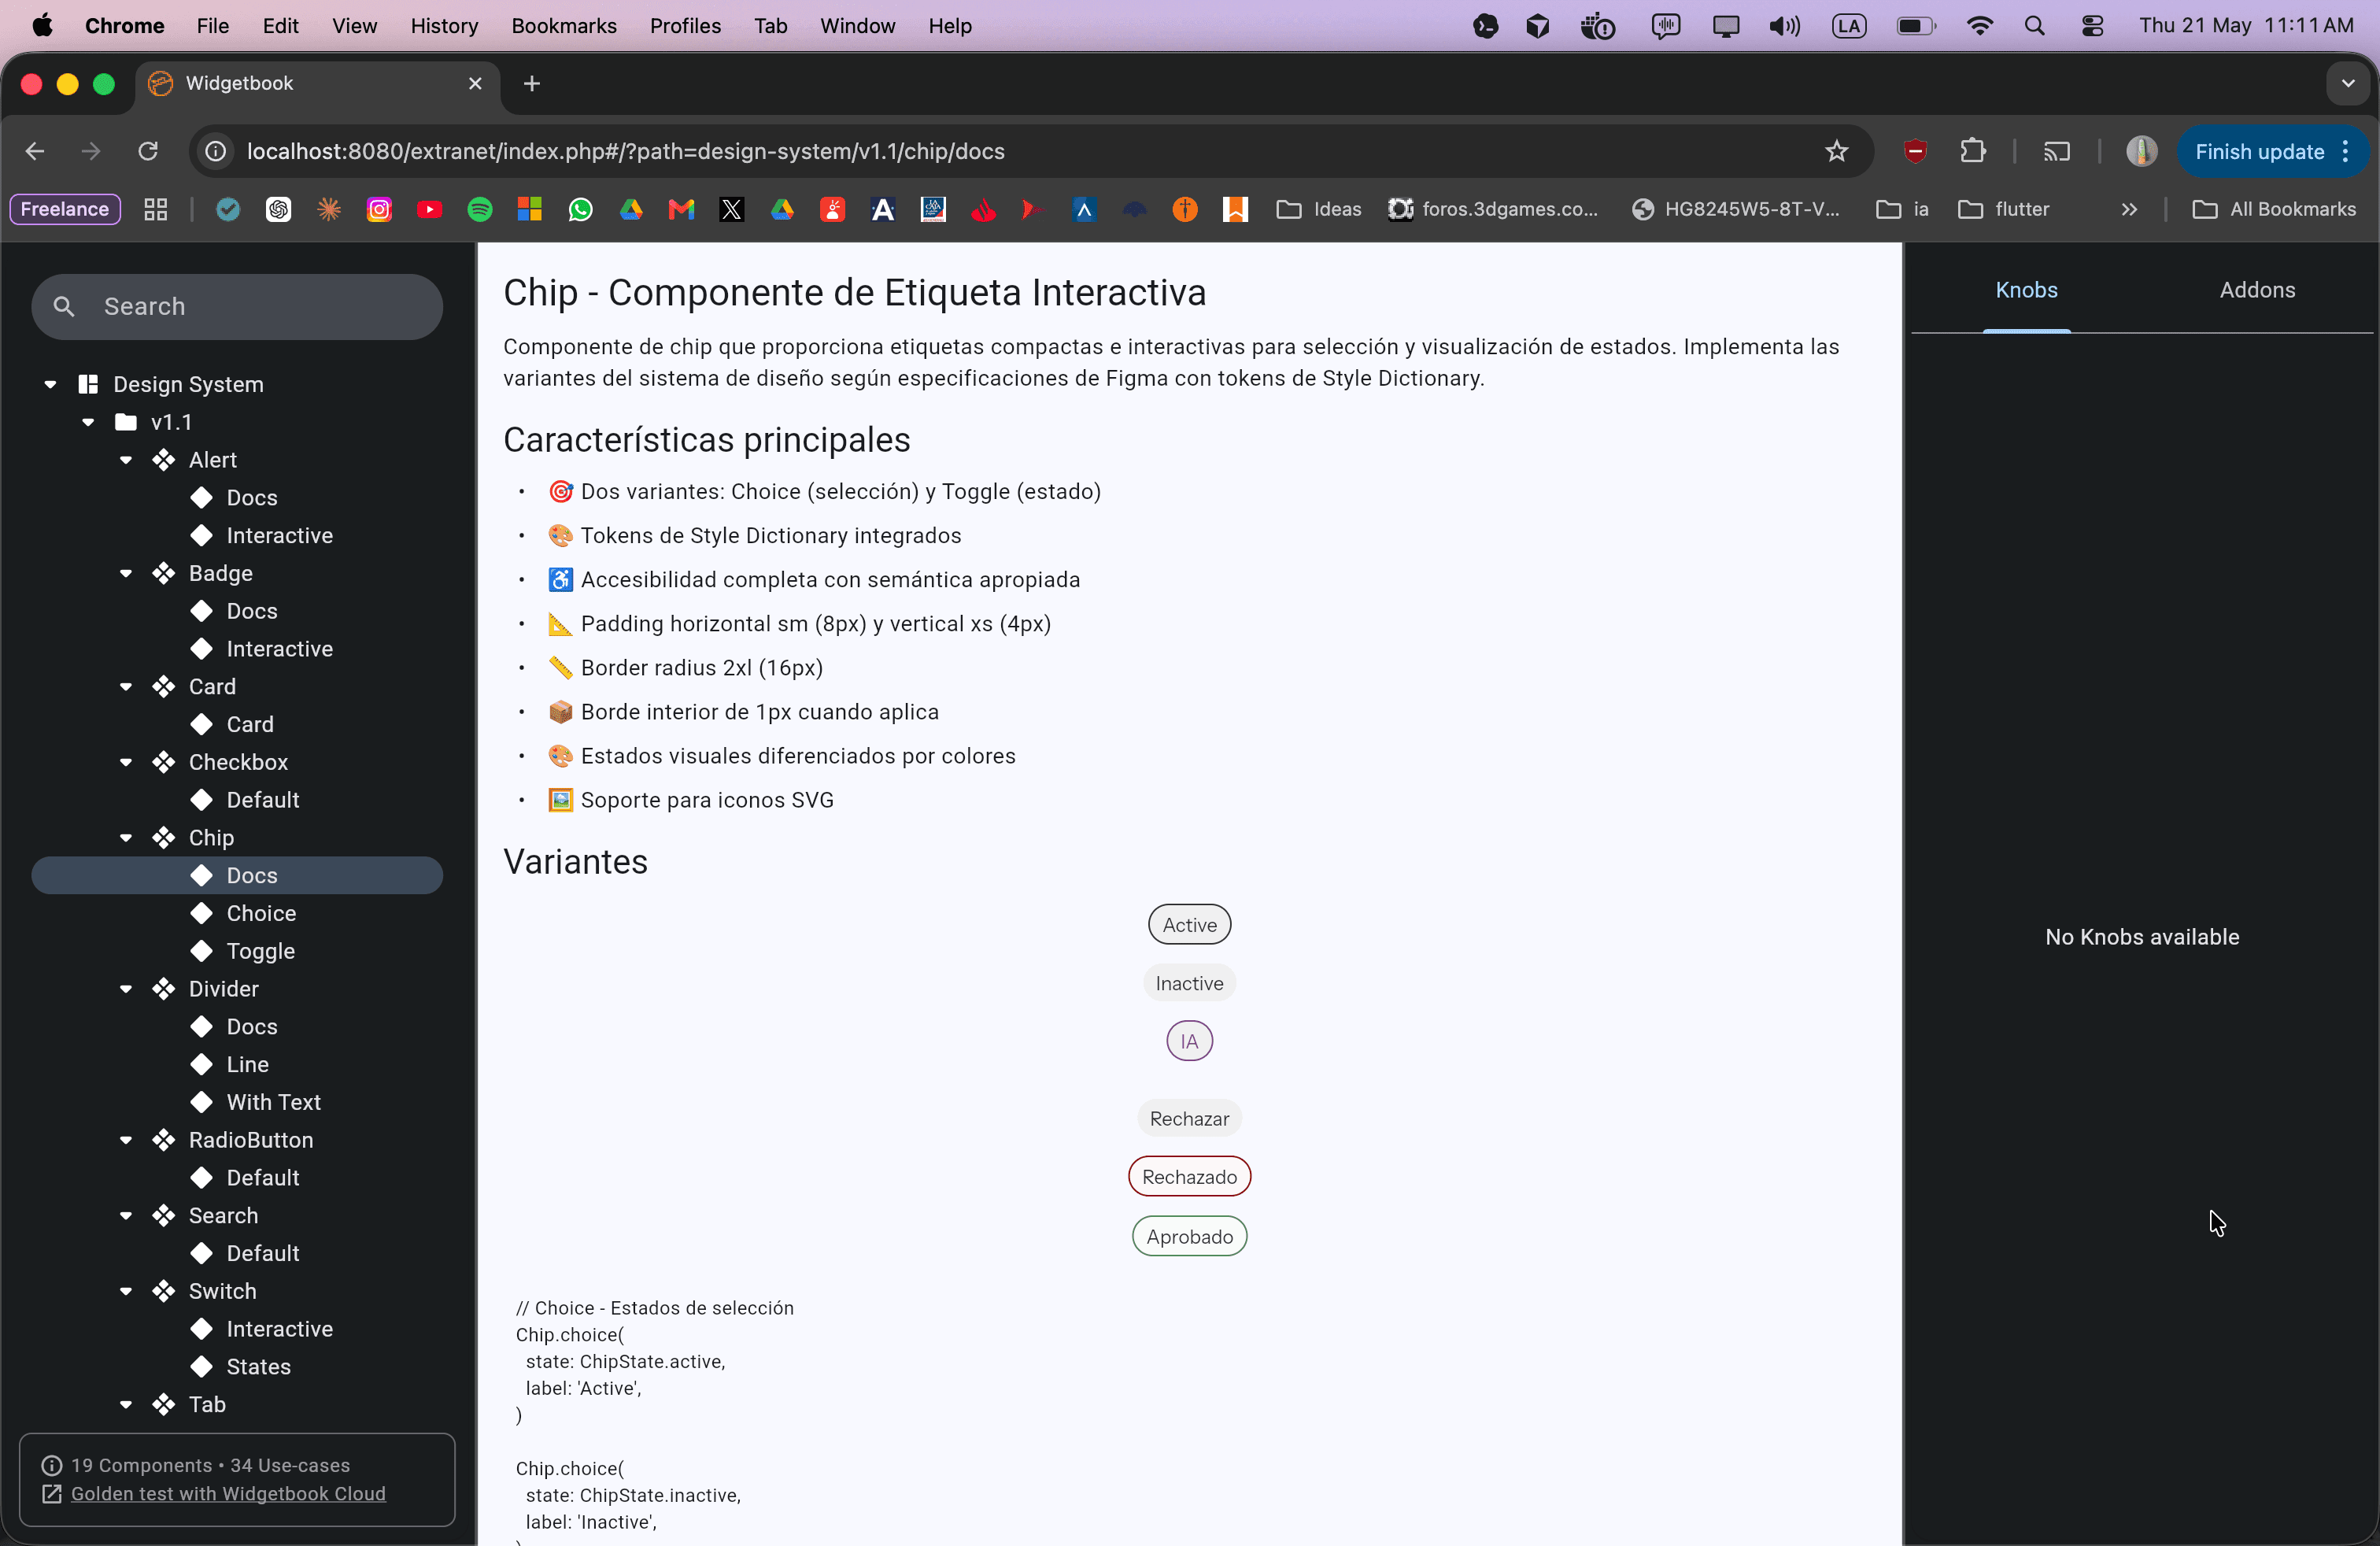
Task: Open the All Bookmarks folder
Action: (x=2274, y=209)
